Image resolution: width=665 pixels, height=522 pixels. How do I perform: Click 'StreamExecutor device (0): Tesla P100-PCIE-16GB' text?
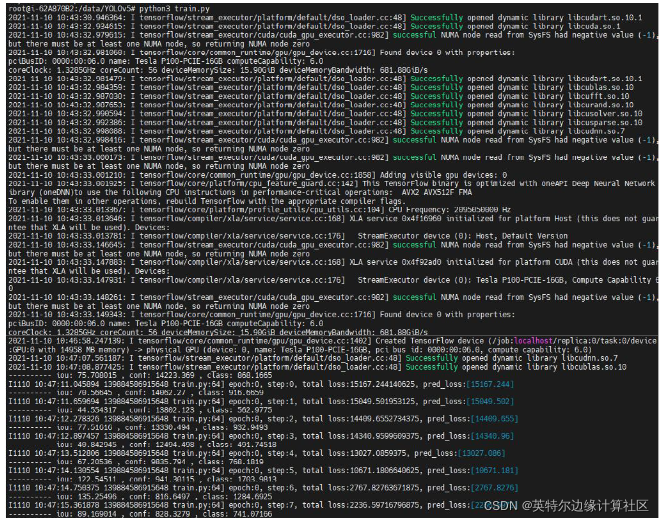[x=461, y=280]
